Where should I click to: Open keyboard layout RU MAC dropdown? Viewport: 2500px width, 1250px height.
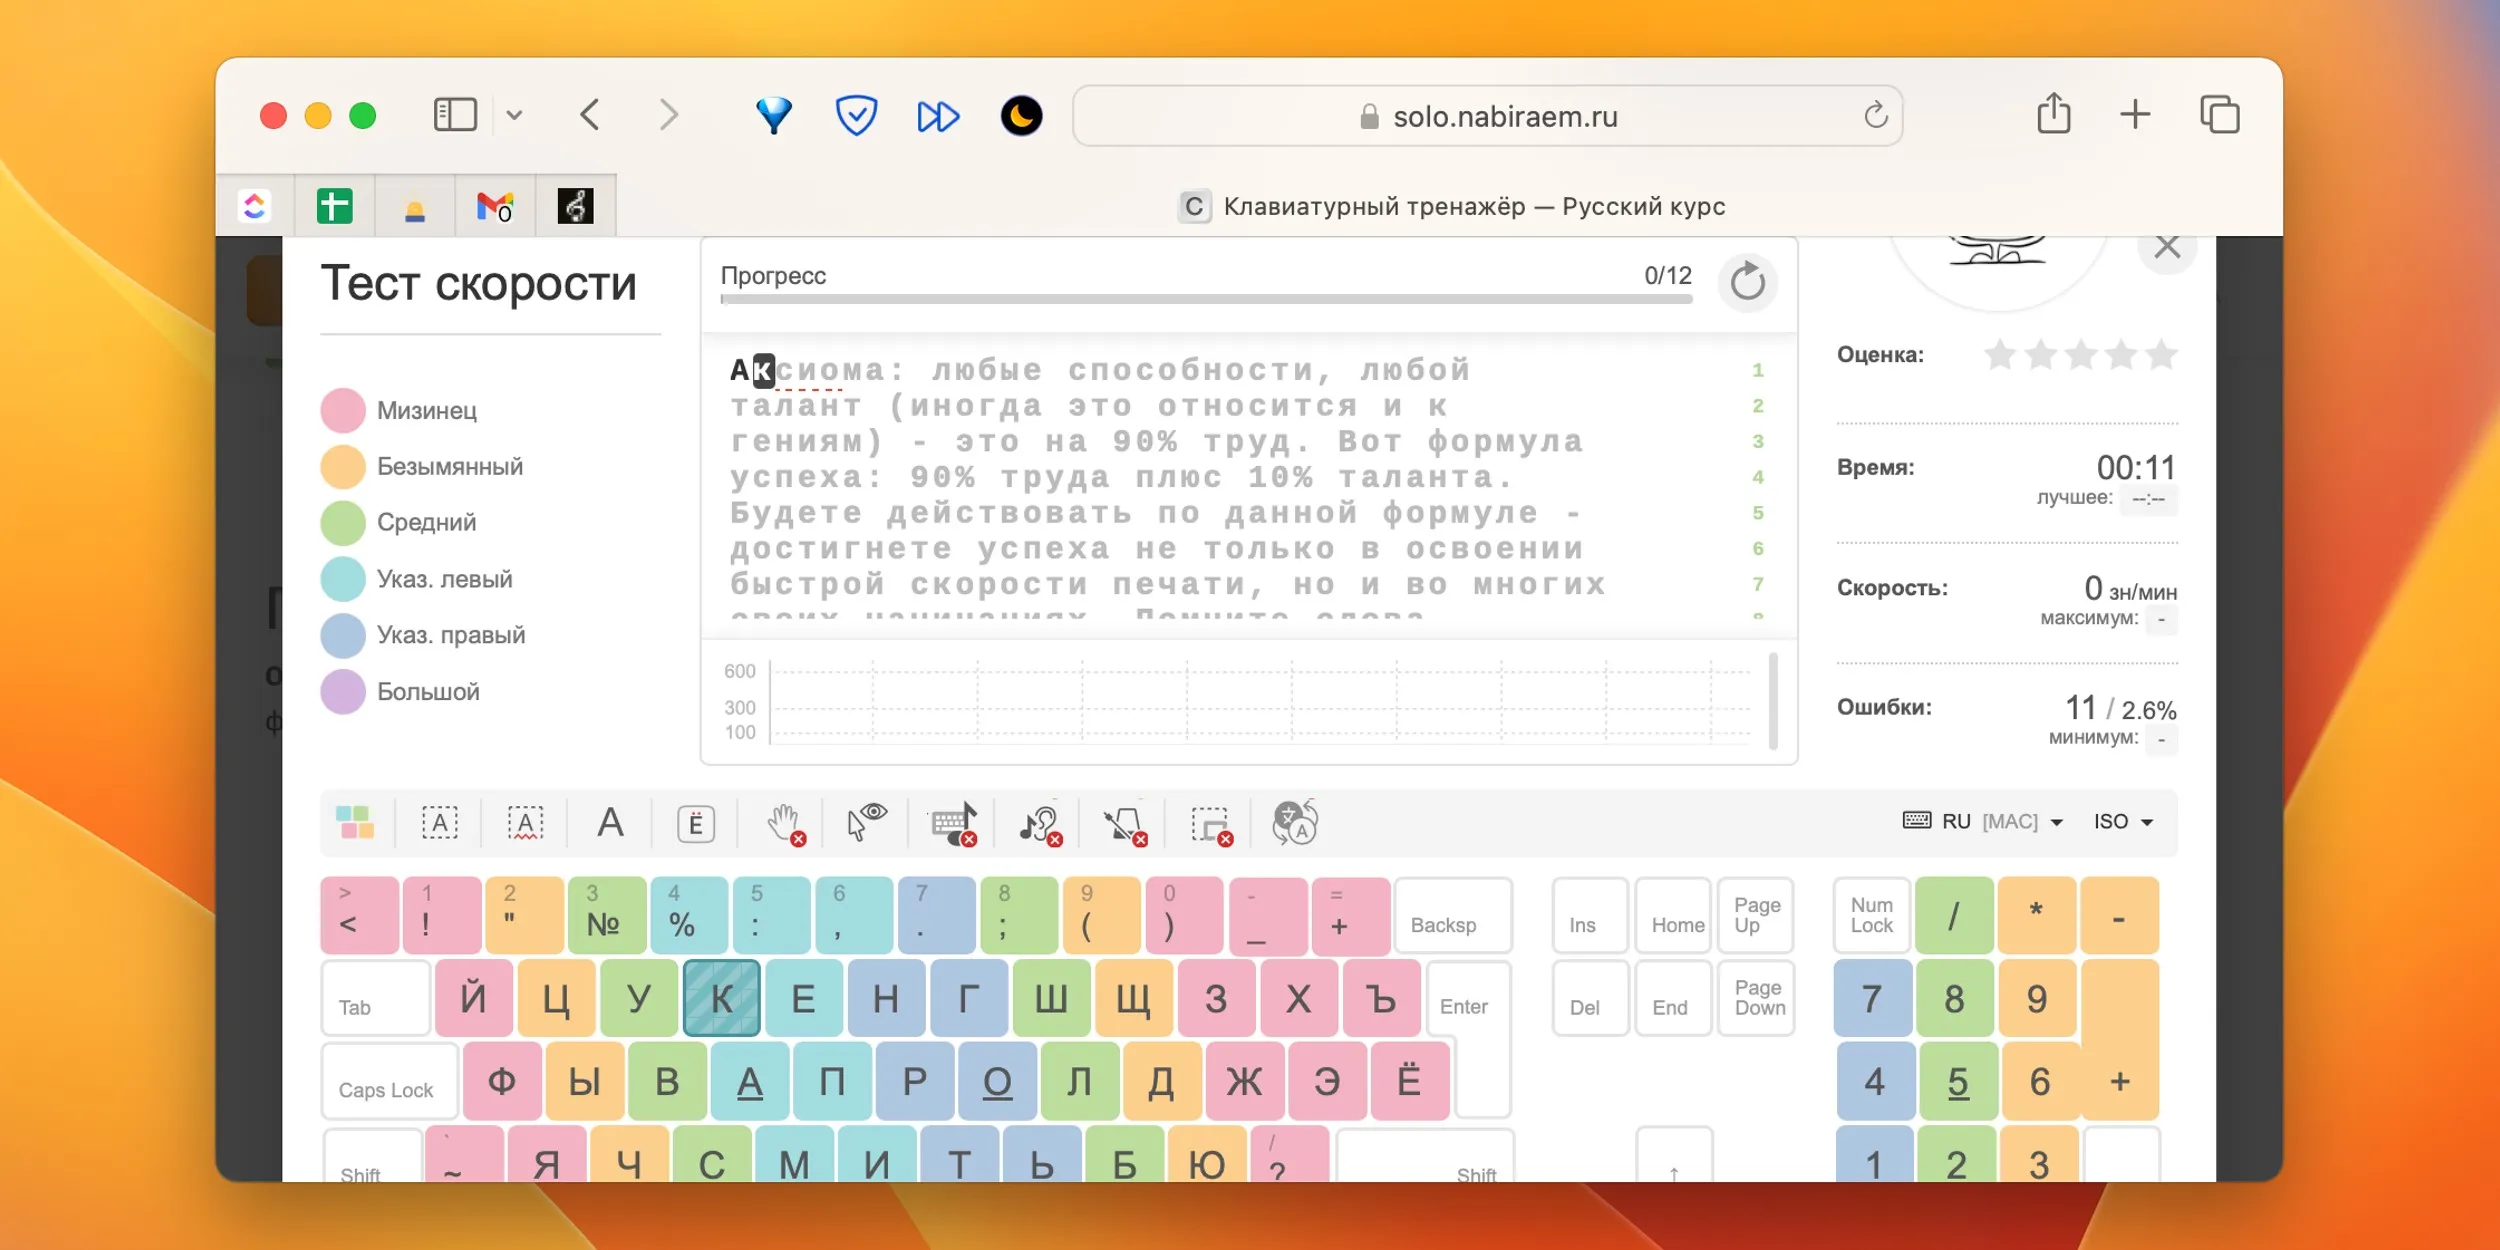coord(1983,821)
